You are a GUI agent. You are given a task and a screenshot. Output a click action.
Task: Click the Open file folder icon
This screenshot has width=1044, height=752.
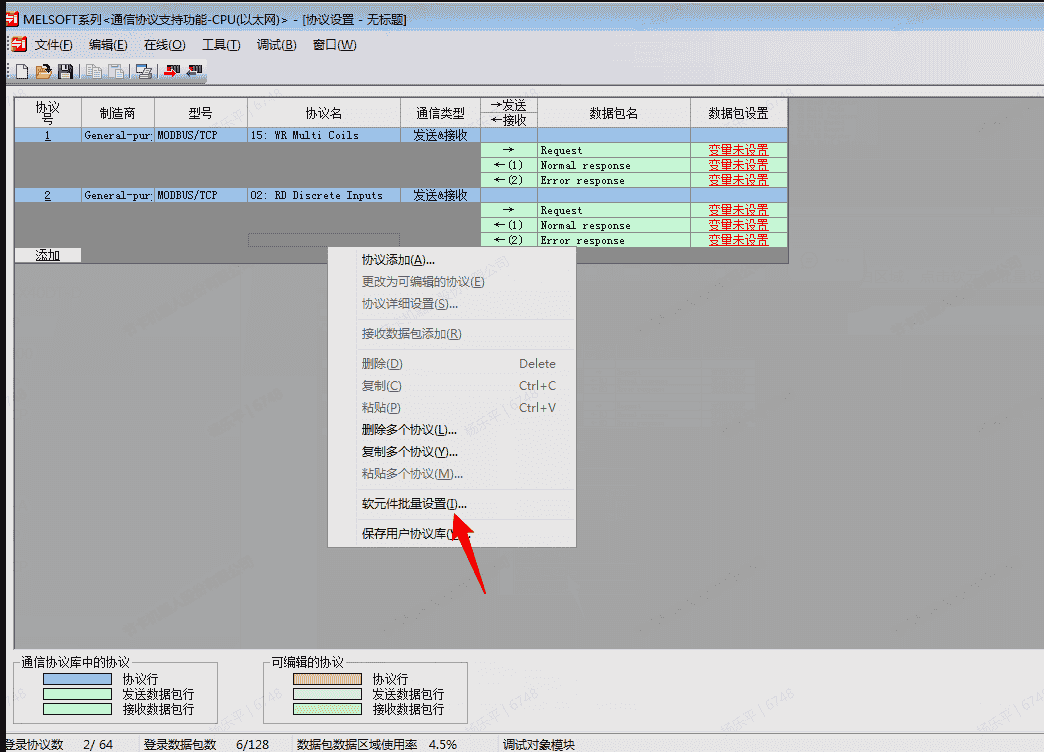pyautogui.click(x=43, y=71)
